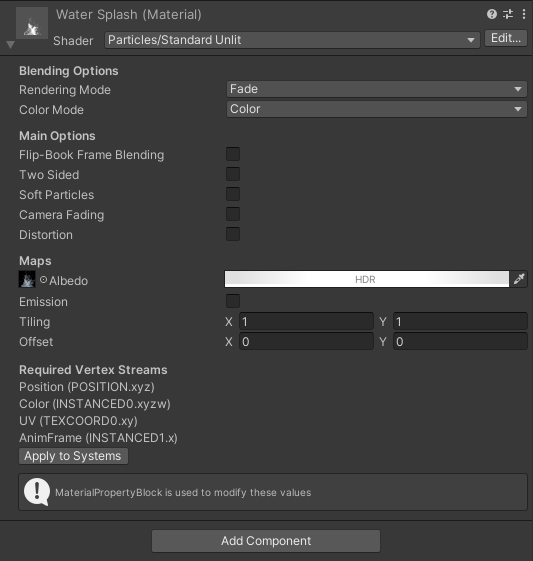The image size is (533, 561).
Task: Enable the Distortion checkbox
Action: point(233,234)
